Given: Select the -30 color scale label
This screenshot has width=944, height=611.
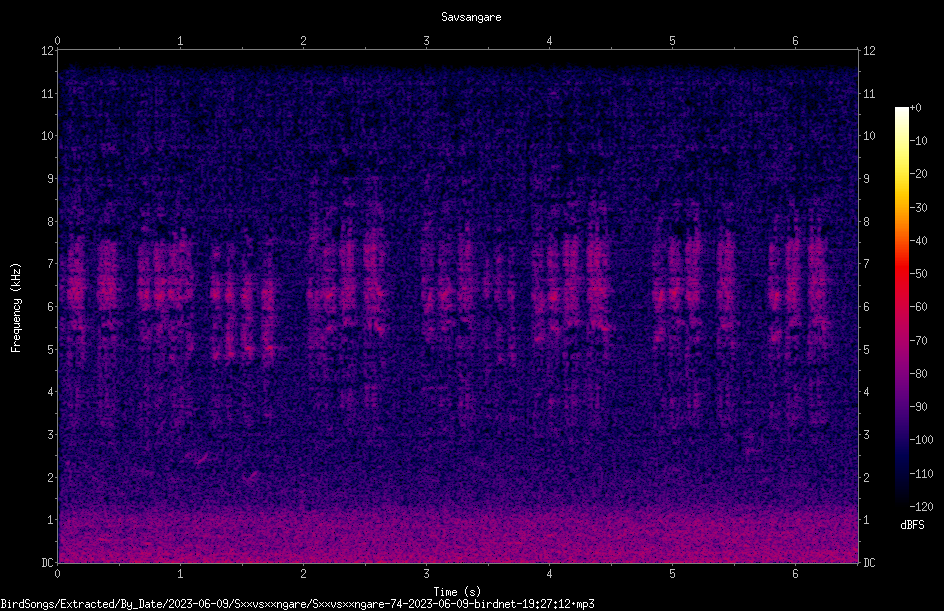Looking at the screenshot, I should (x=918, y=208).
